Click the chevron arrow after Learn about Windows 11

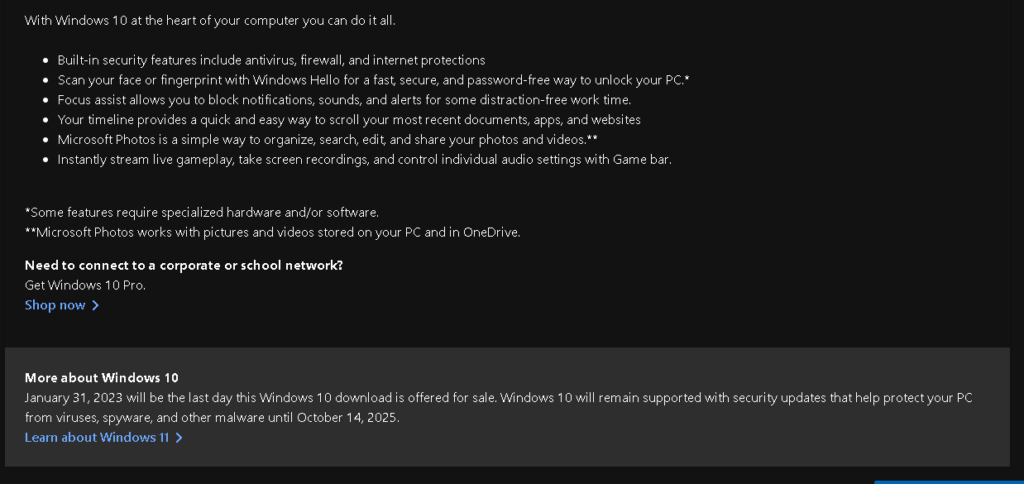(179, 438)
